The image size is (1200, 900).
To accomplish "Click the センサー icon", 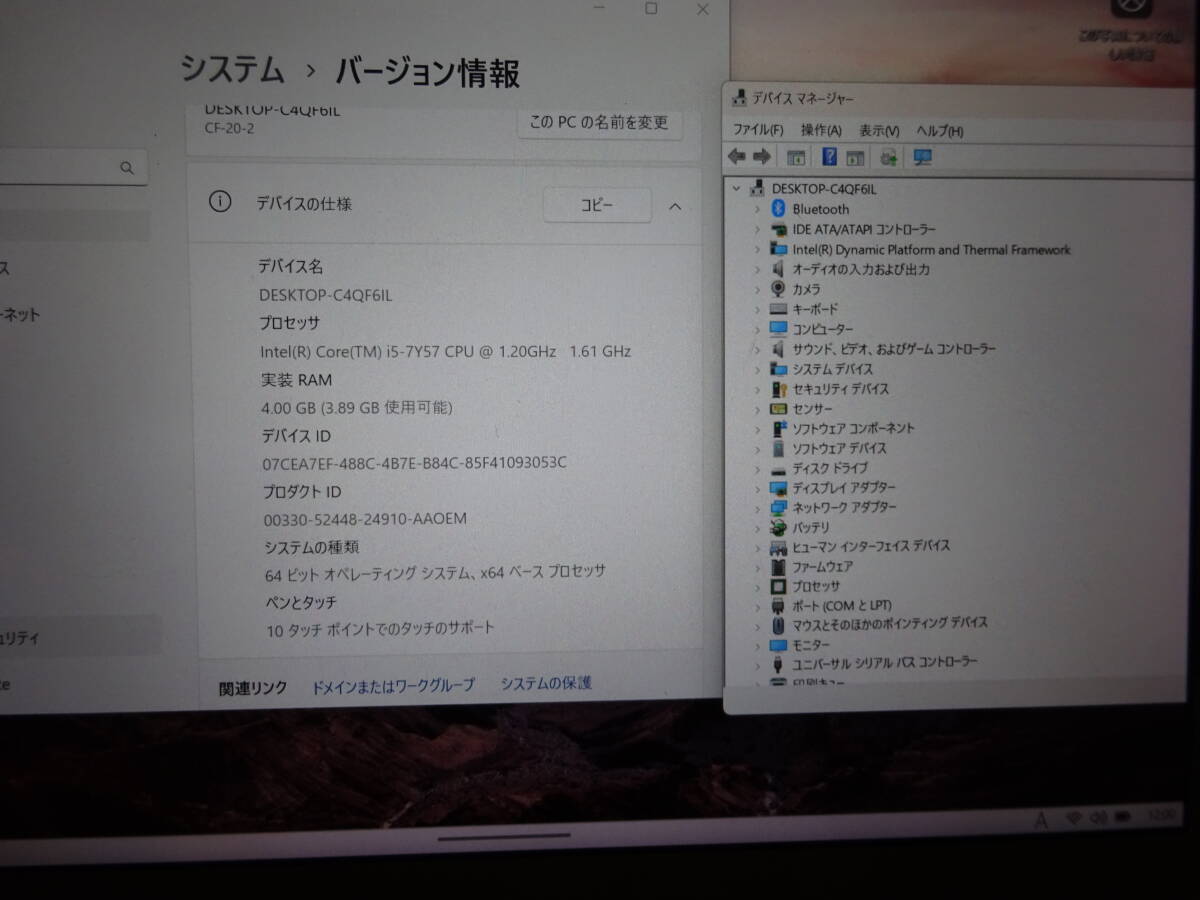I will [779, 409].
